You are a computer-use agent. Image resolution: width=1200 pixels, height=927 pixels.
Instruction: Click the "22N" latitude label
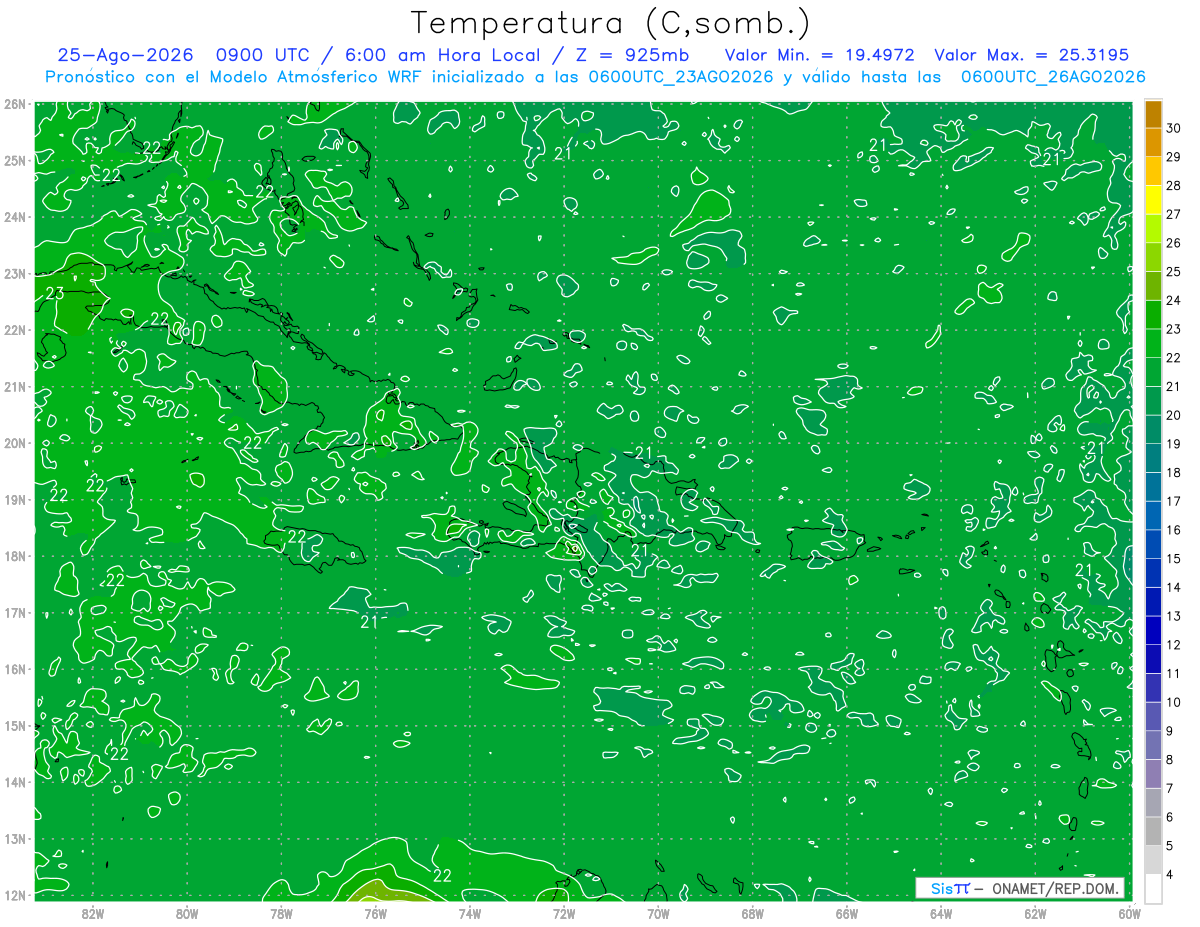15,330
